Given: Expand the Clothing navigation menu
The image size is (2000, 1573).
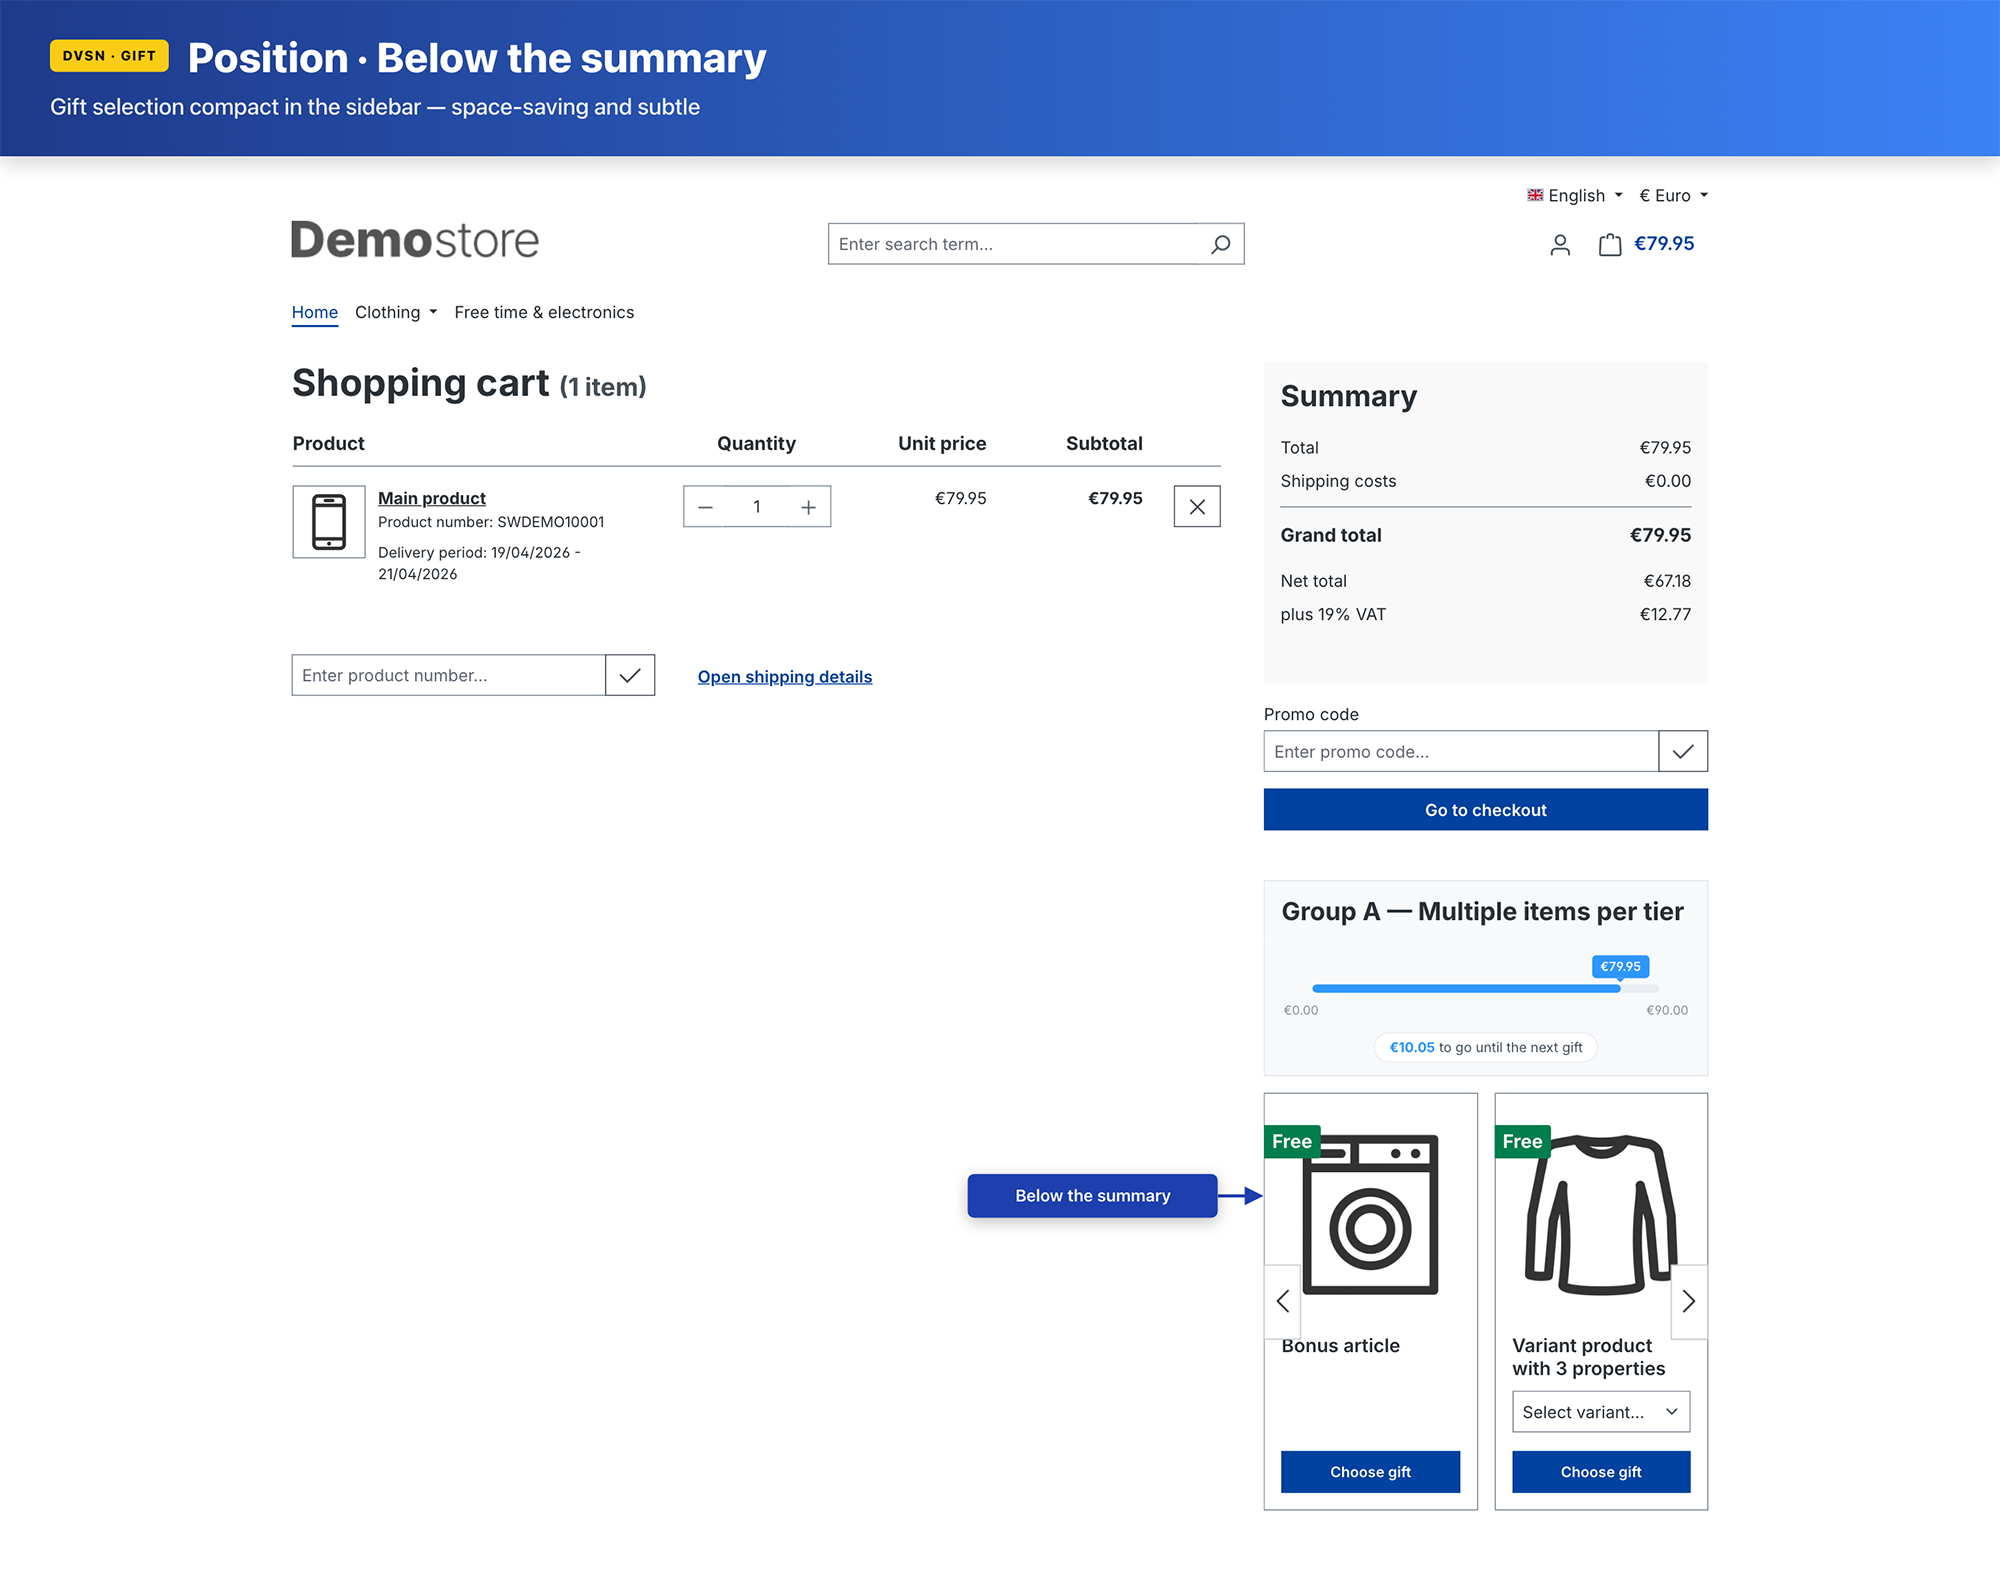Looking at the screenshot, I should click(x=396, y=313).
